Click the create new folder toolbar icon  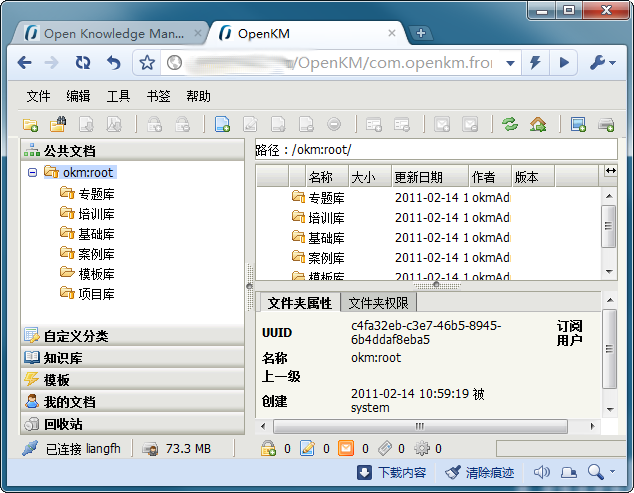tap(31, 125)
